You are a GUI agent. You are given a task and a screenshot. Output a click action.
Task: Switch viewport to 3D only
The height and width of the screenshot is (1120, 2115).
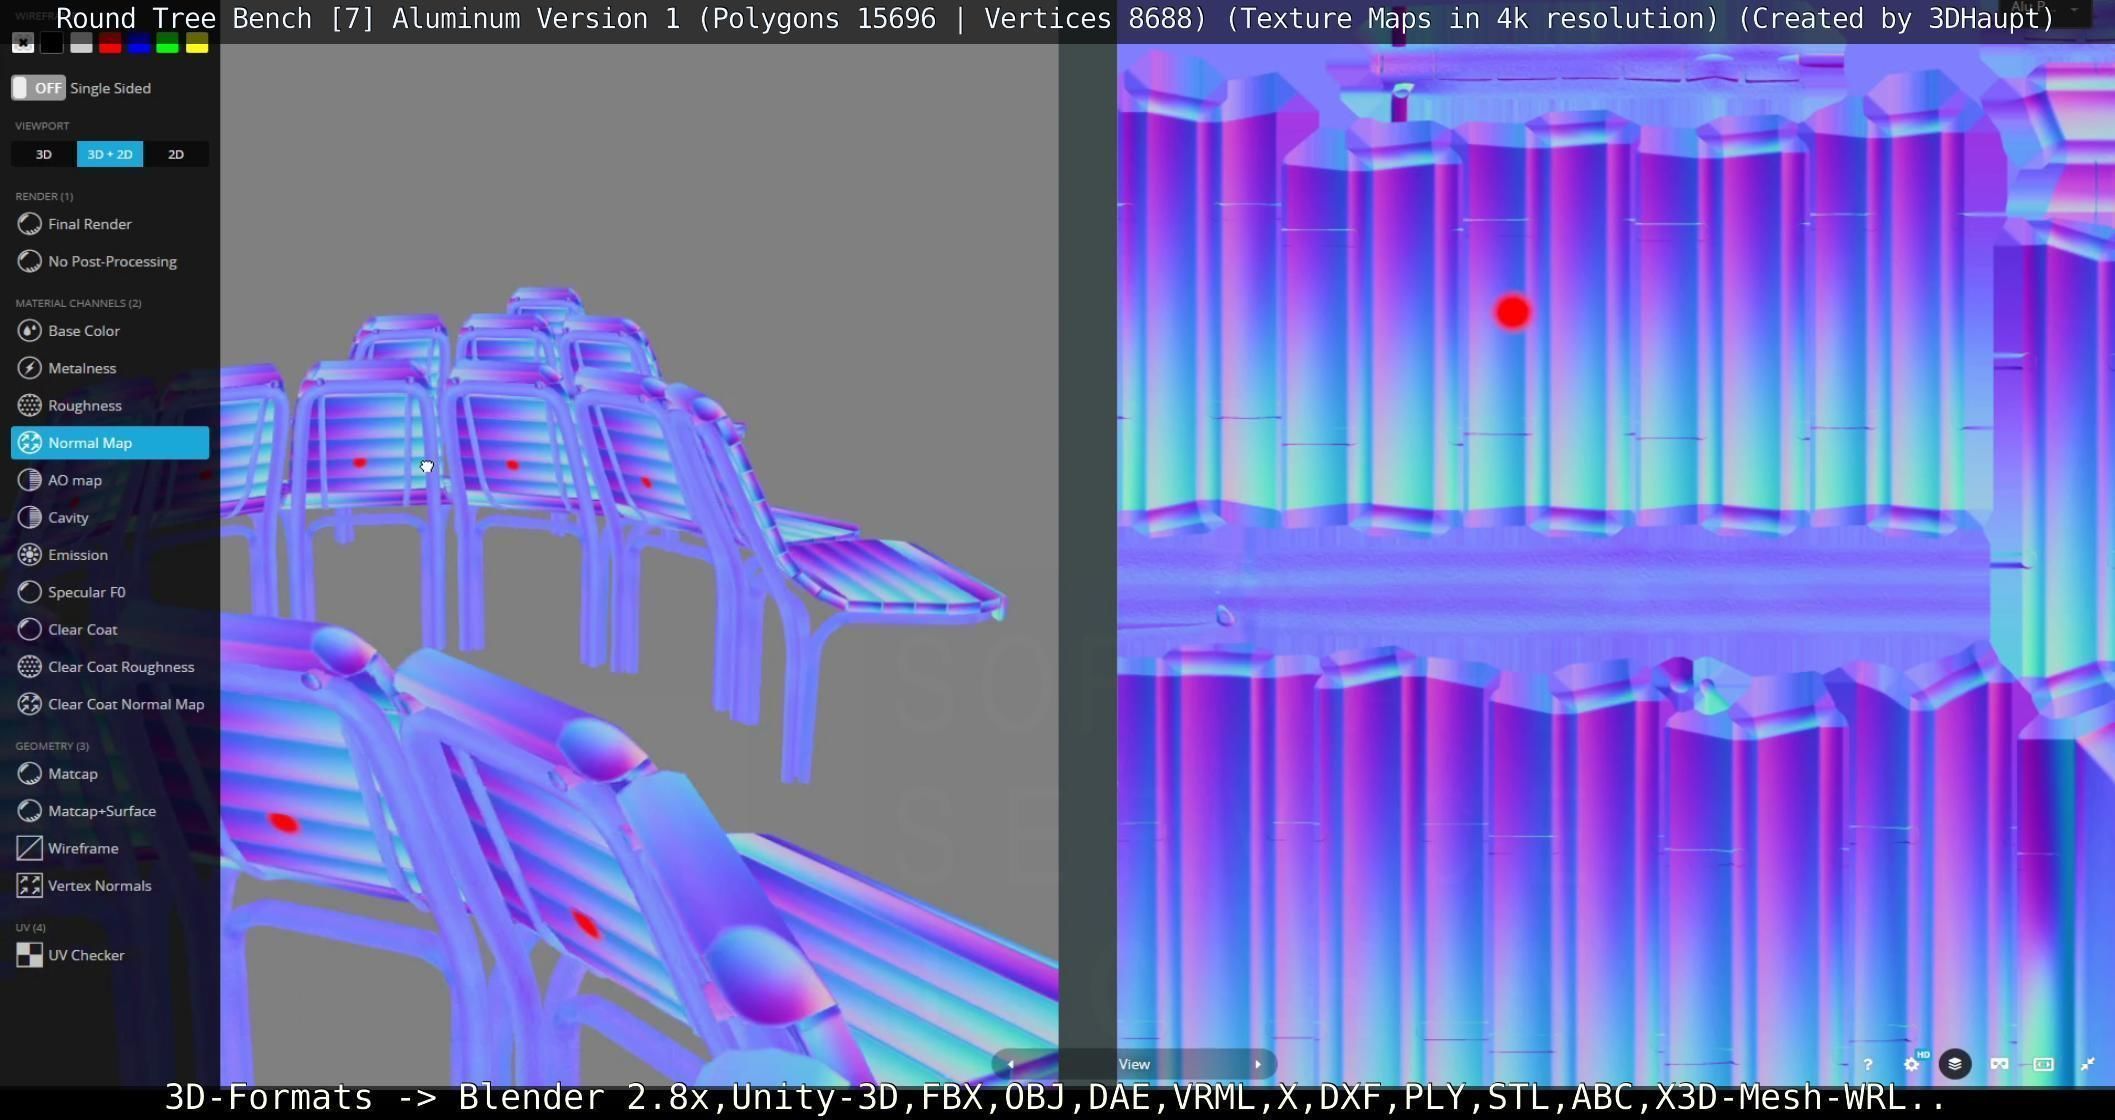pyautogui.click(x=43, y=154)
